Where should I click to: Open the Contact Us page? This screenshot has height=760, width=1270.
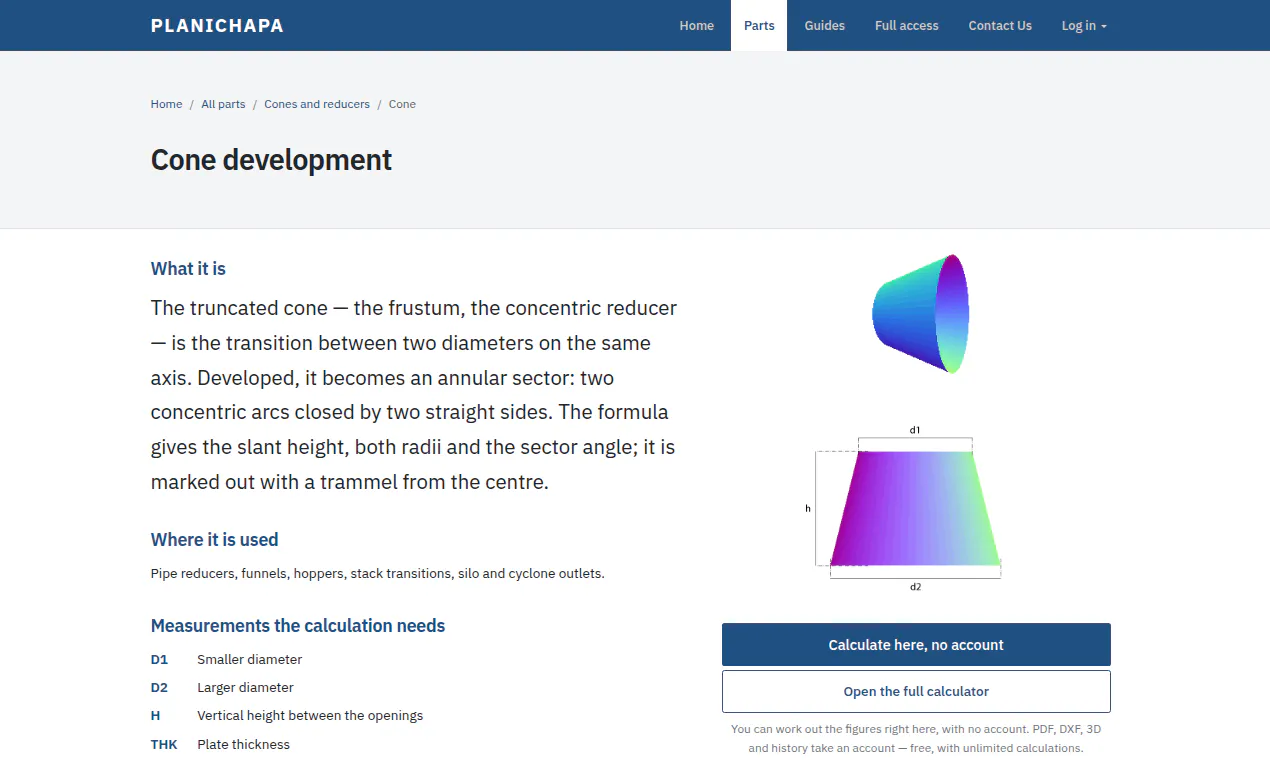1000,26
